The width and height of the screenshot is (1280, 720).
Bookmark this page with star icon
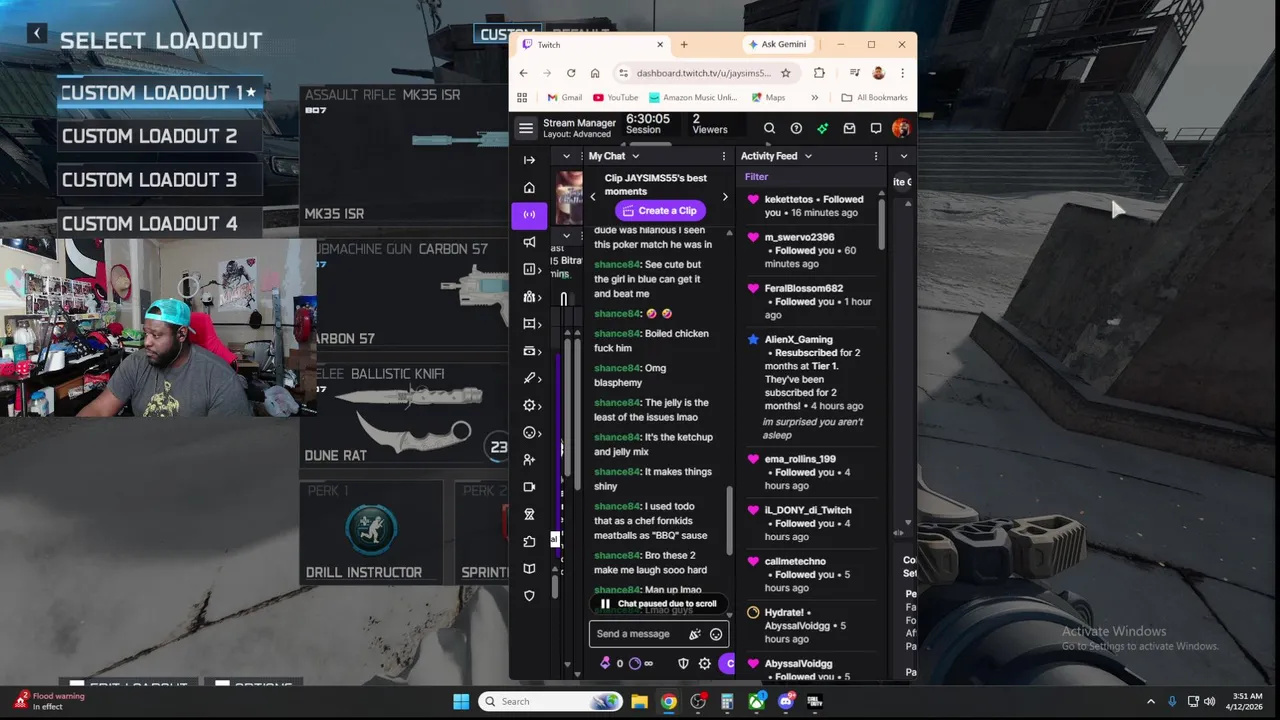786,73
